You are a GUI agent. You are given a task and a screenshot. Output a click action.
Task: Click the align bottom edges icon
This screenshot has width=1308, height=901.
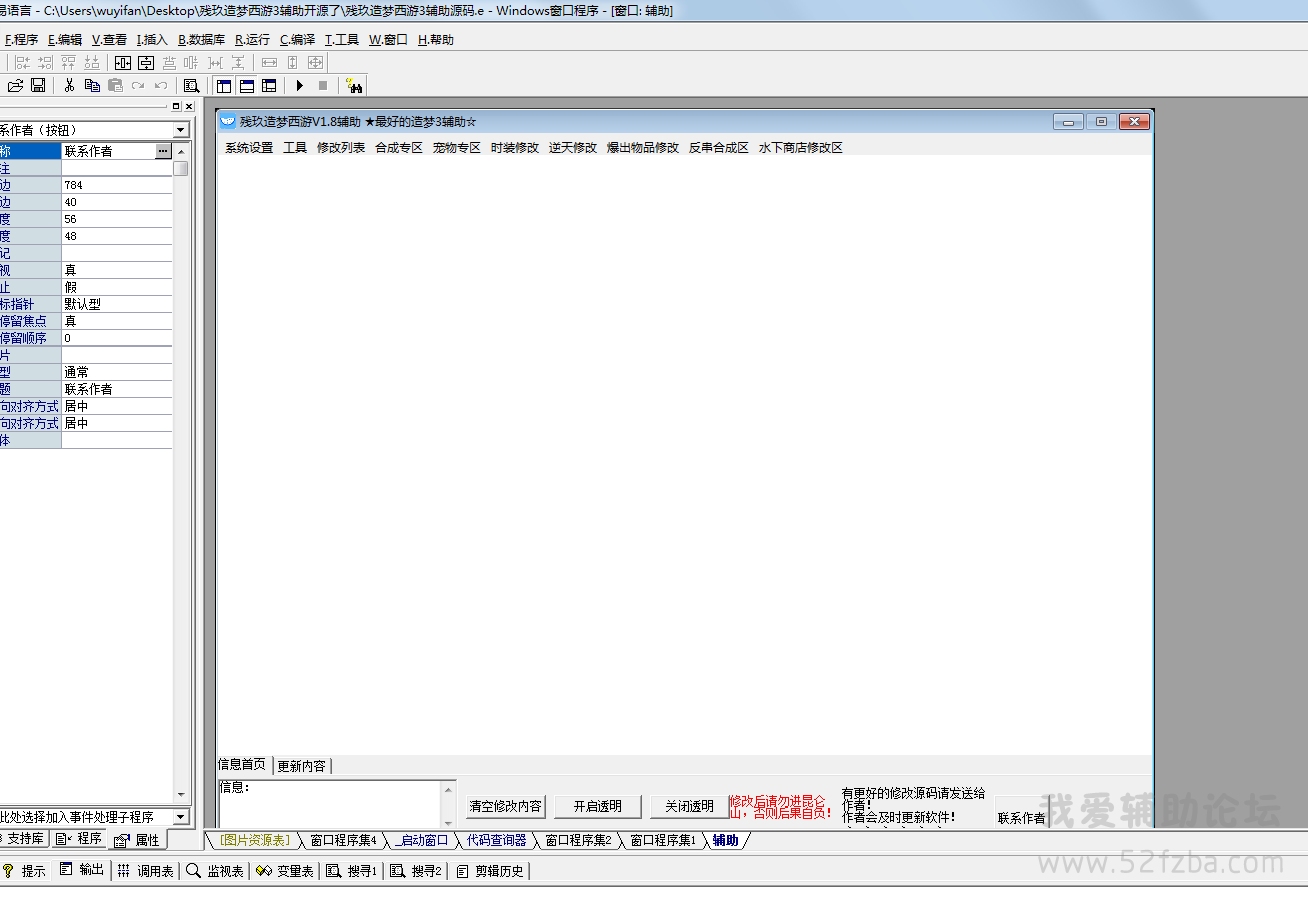(x=92, y=63)
